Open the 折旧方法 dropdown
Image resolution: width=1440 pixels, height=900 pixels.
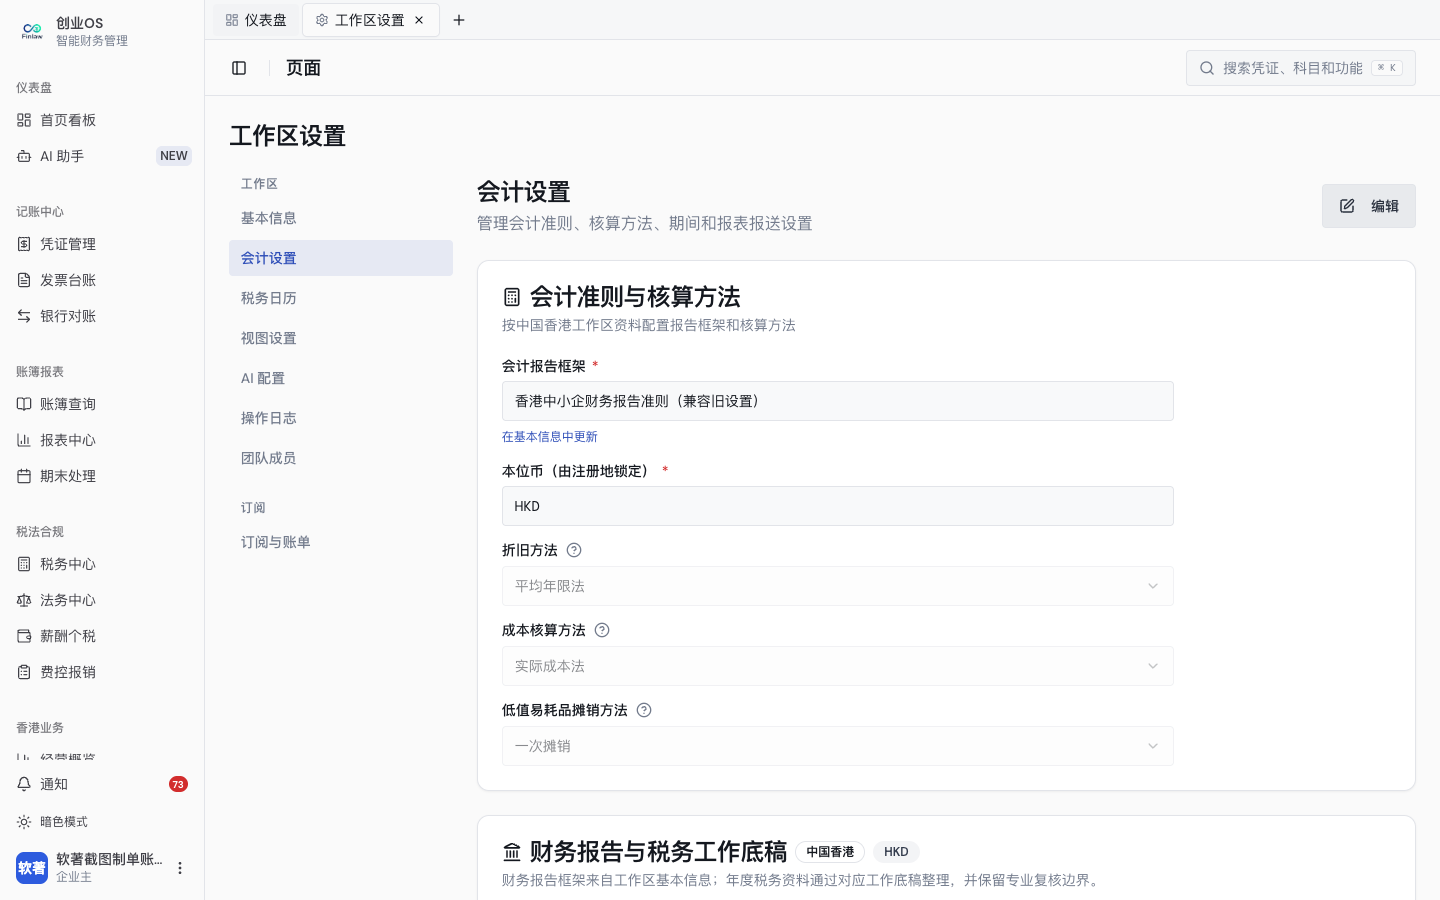coord(837,586)
